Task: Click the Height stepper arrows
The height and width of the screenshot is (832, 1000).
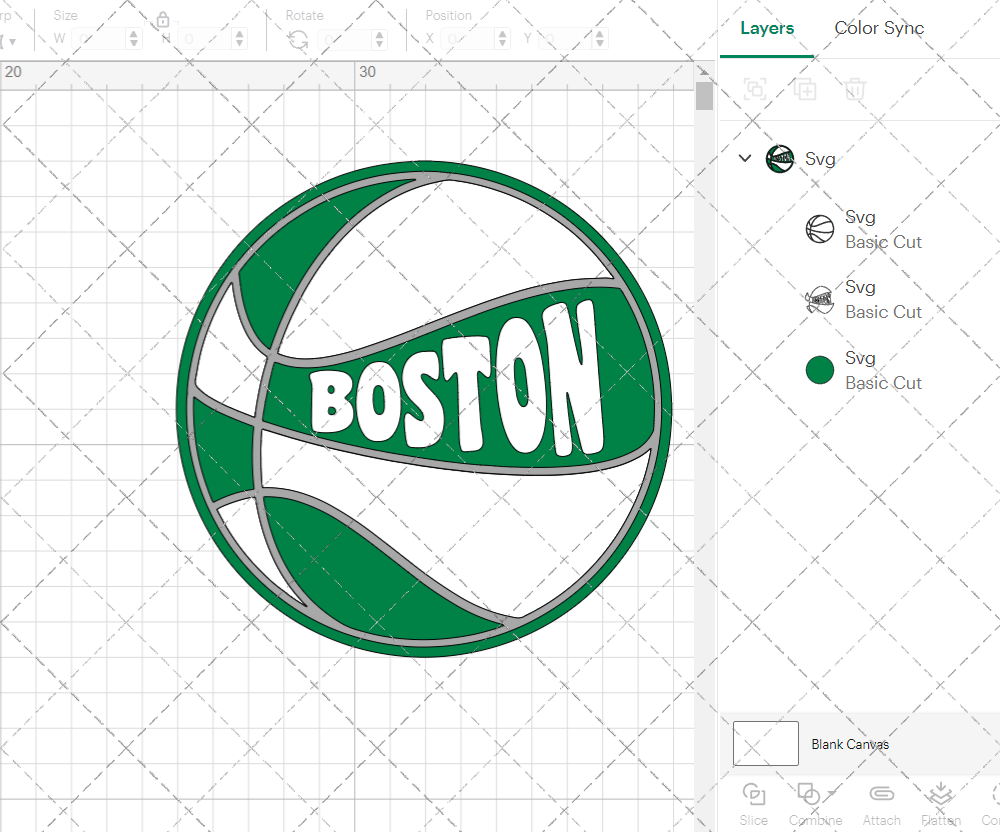Action: [239, 39]
